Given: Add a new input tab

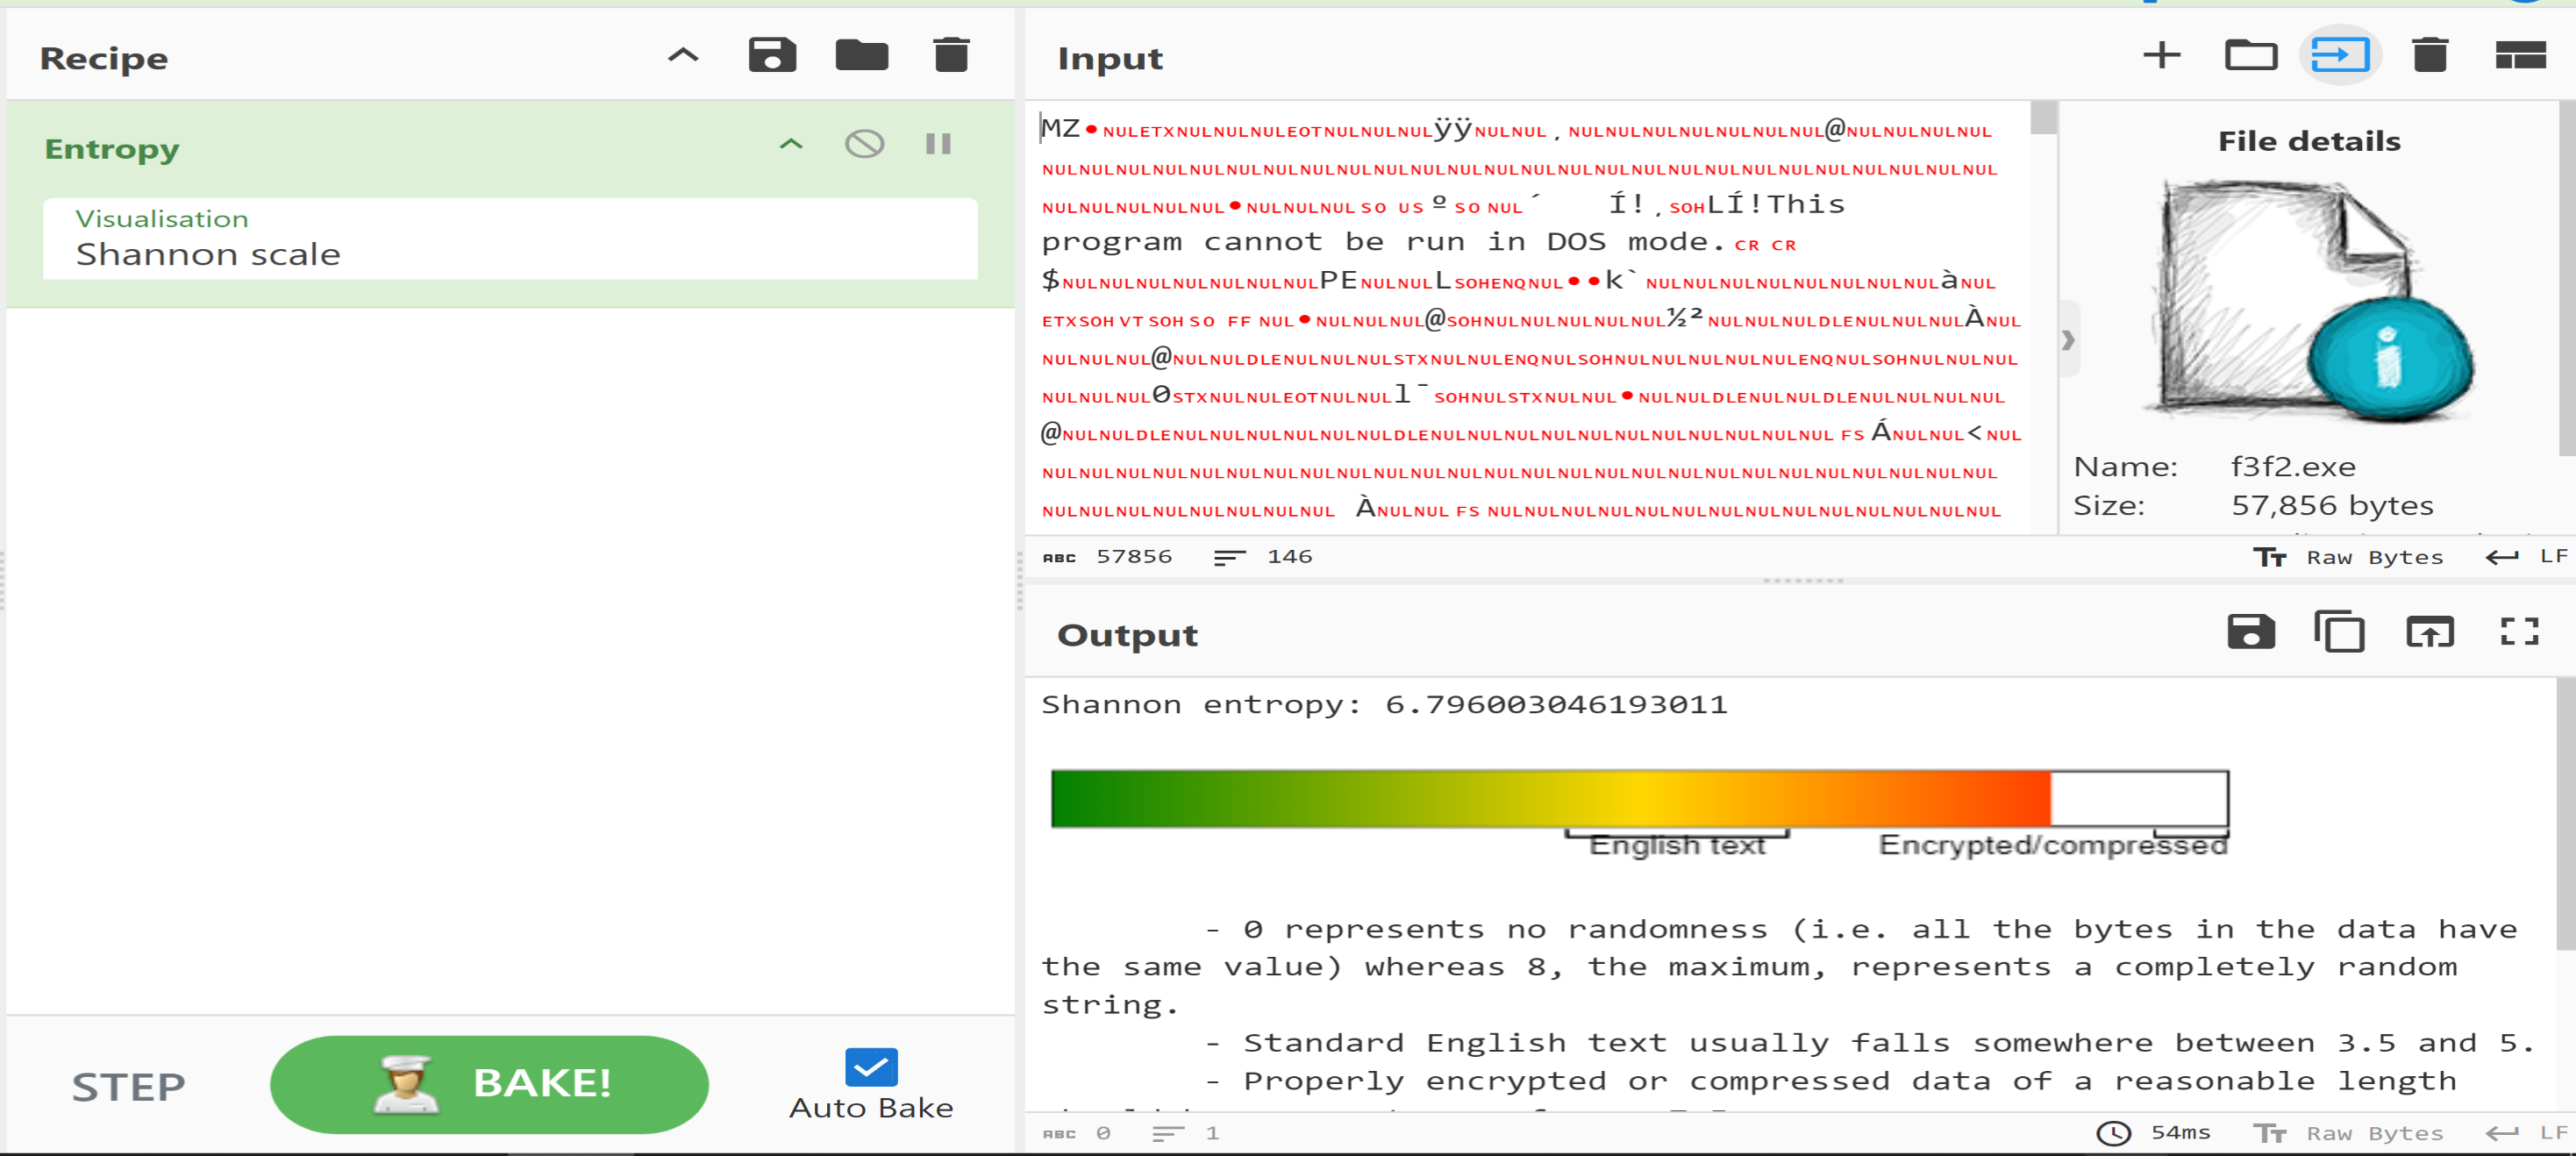Looking at the screenshot, I should pos(2161,55).
